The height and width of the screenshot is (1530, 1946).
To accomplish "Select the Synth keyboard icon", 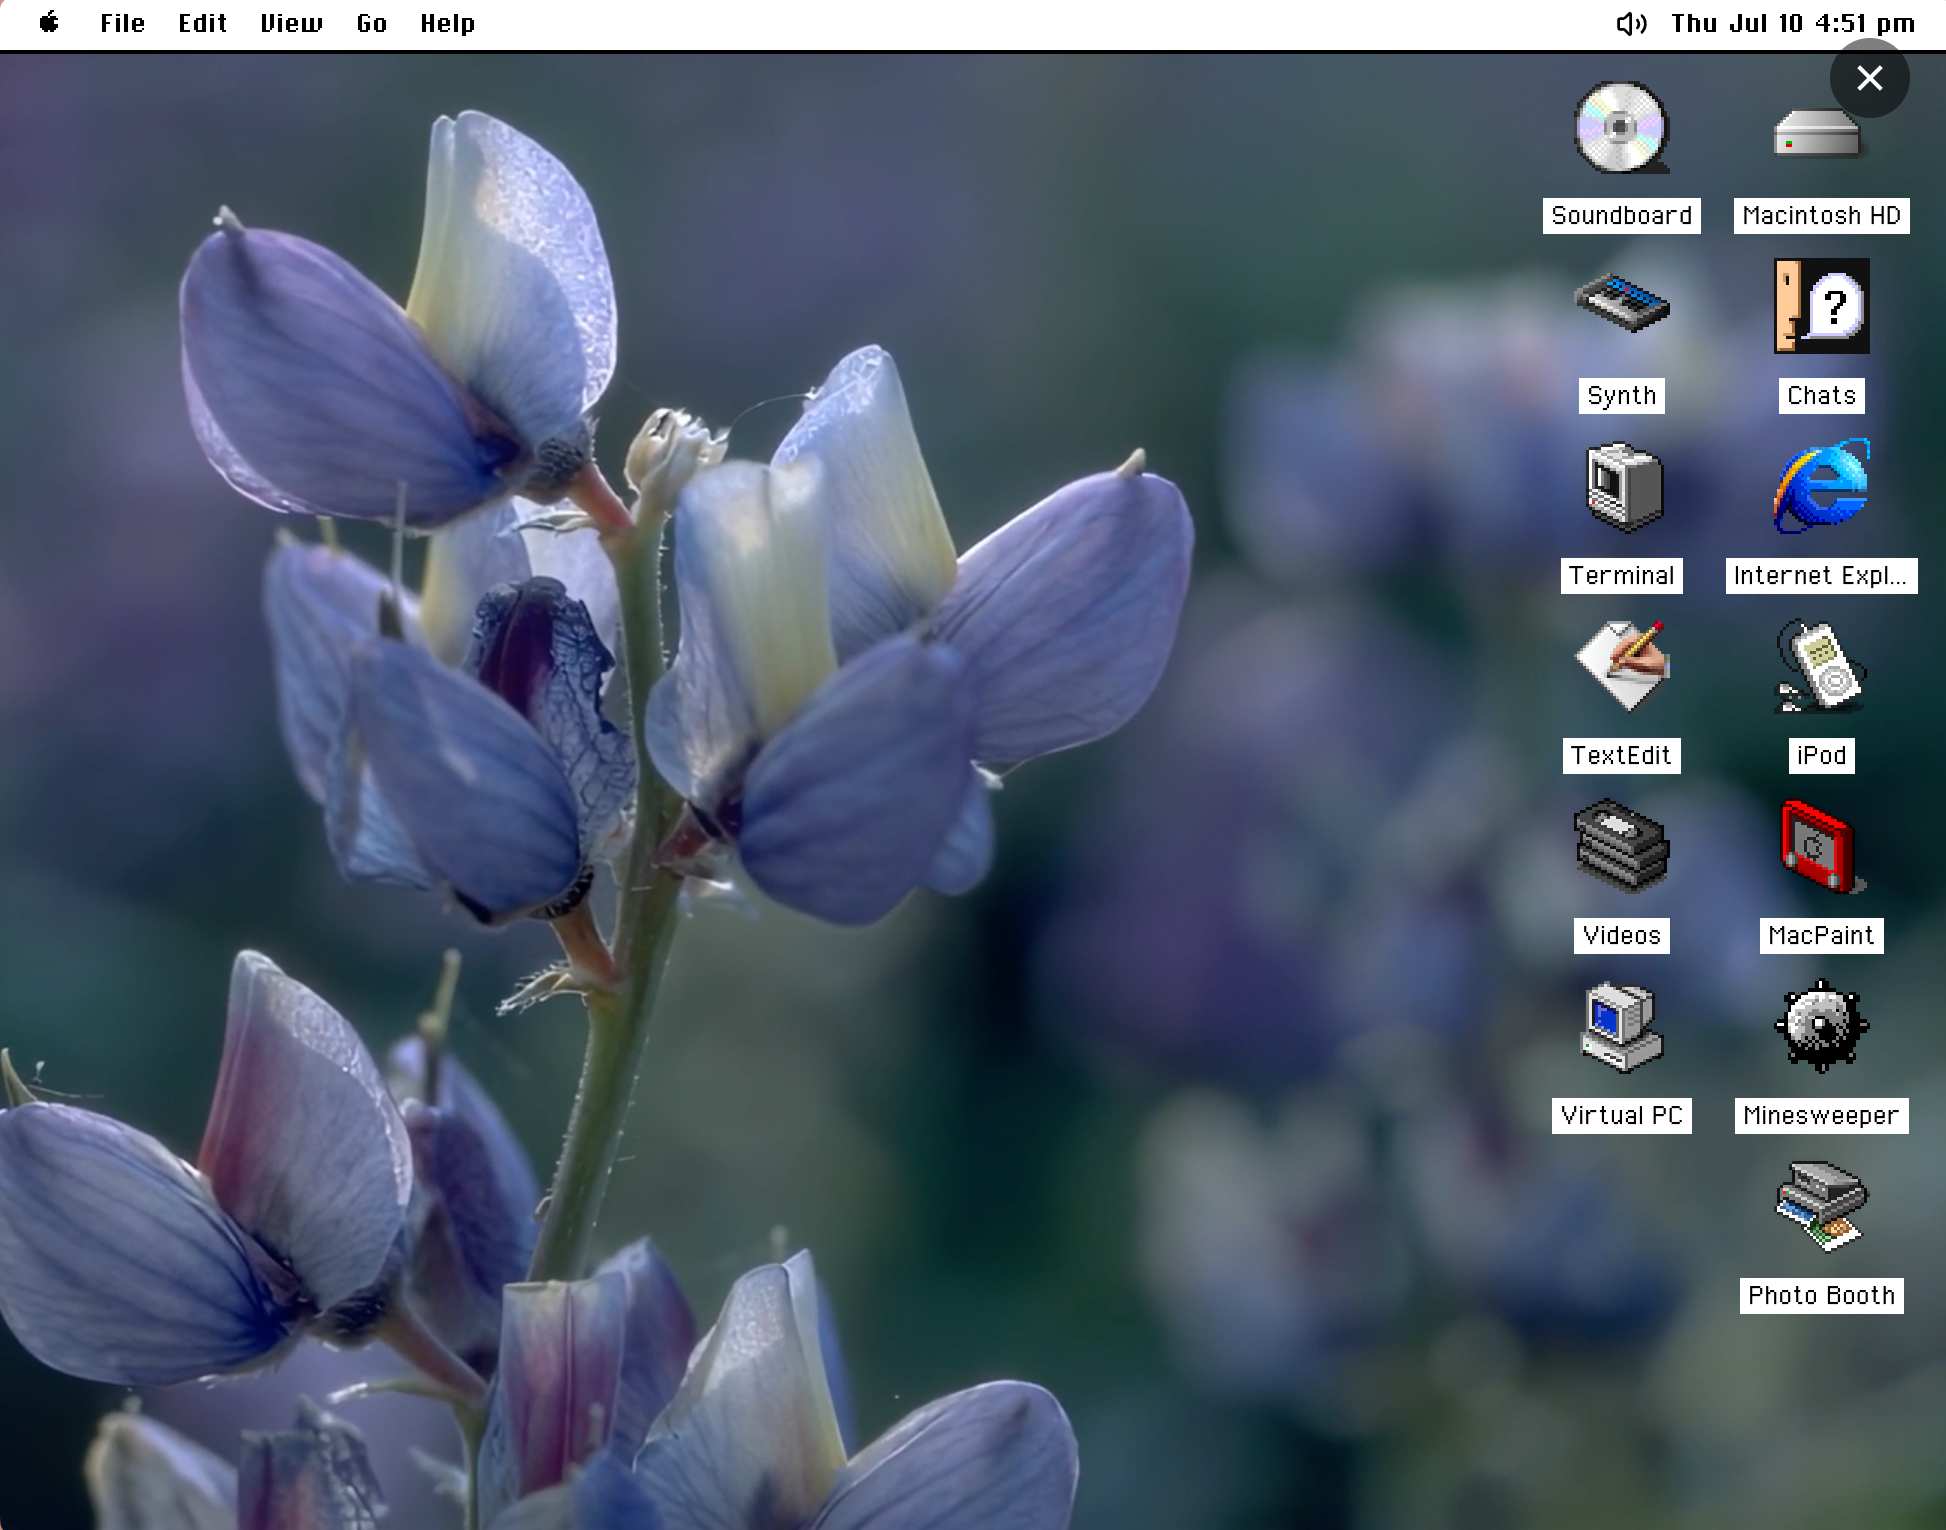I will [1621, 303].
